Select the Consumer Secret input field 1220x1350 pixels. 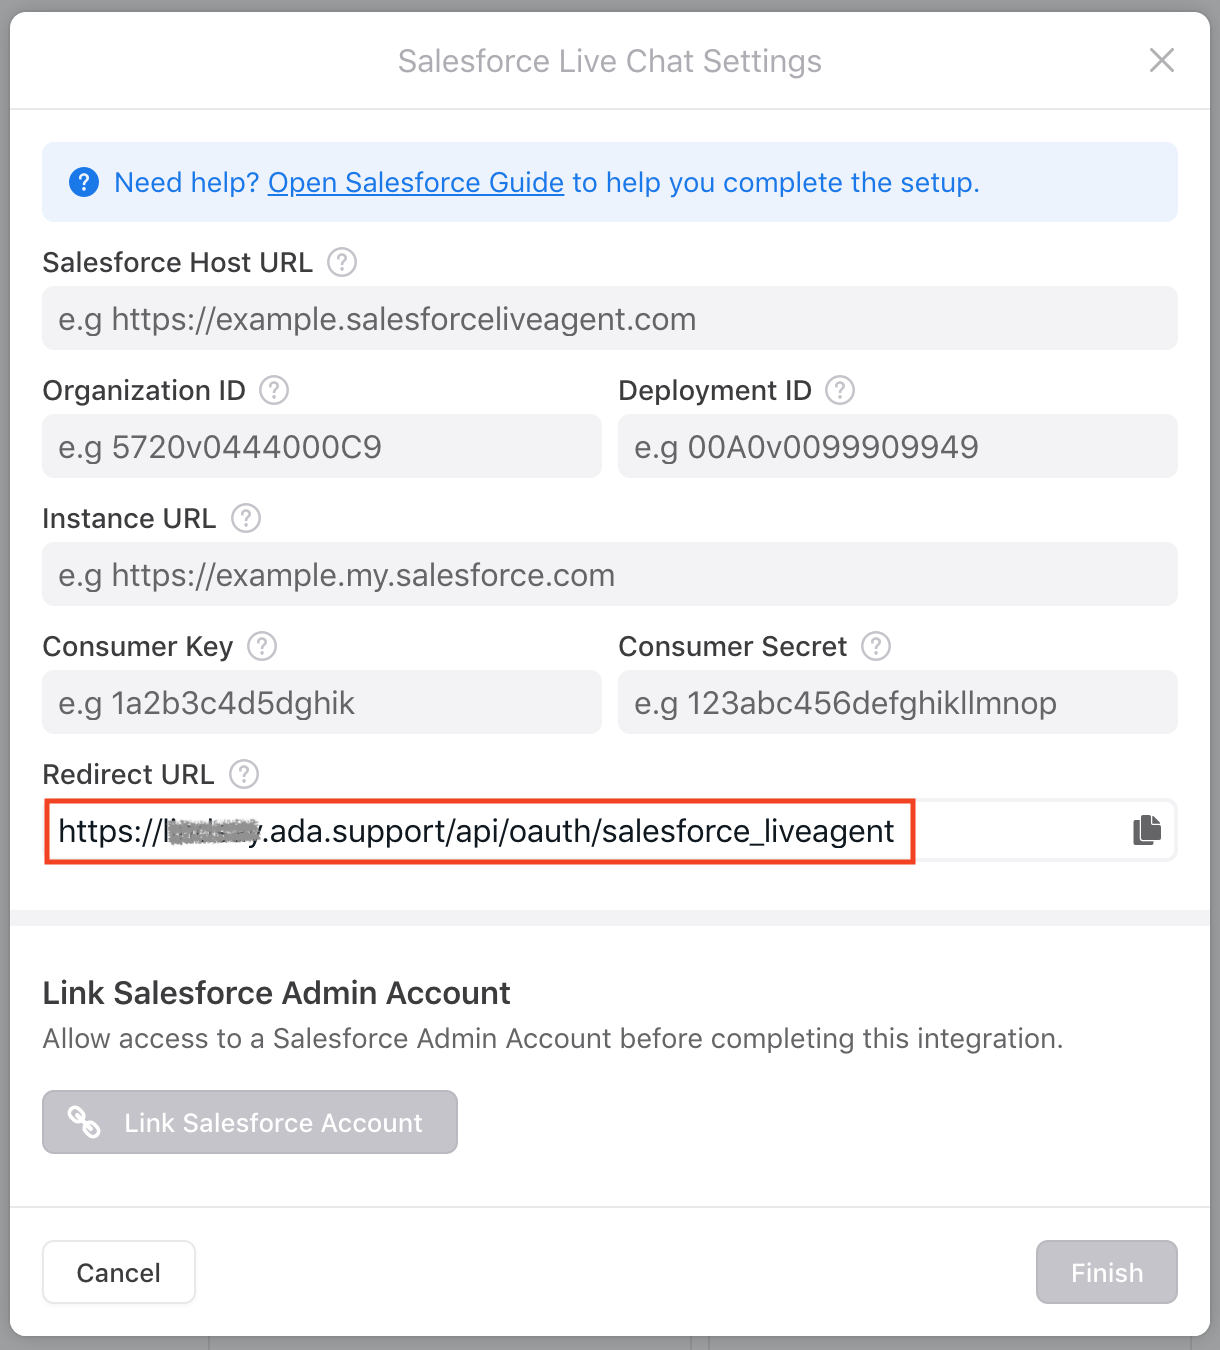[x=897, y=702]
